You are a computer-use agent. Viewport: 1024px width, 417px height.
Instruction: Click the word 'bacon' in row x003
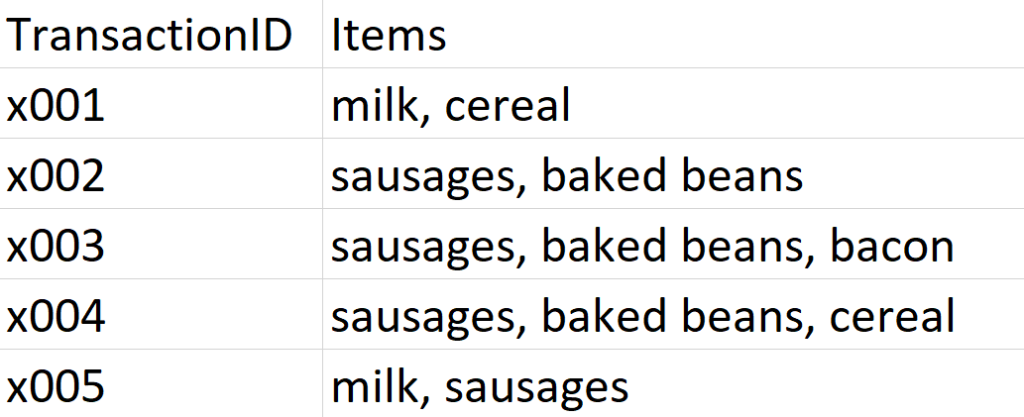pyautogui.click(x=891, y=246)
